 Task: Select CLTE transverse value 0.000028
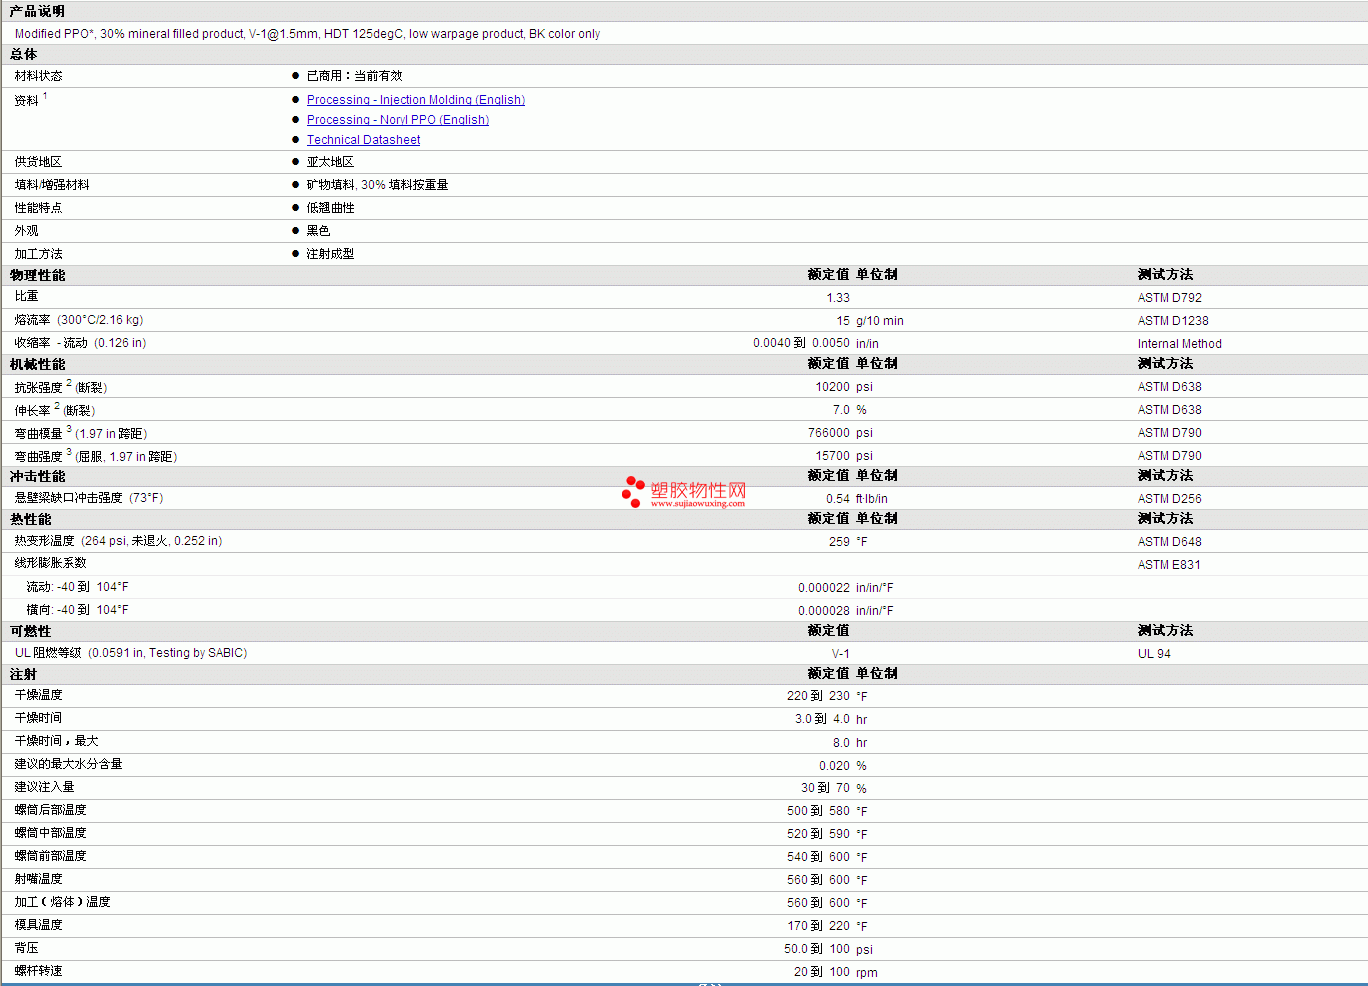coord(824,611)
